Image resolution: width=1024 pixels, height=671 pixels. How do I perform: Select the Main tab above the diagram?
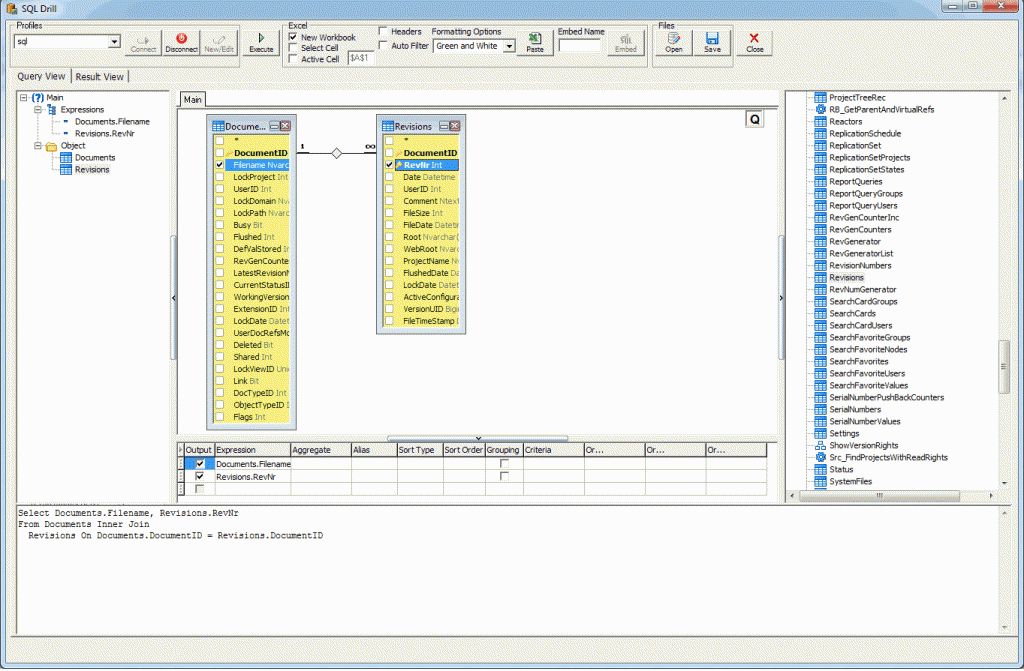click(192, 99)
